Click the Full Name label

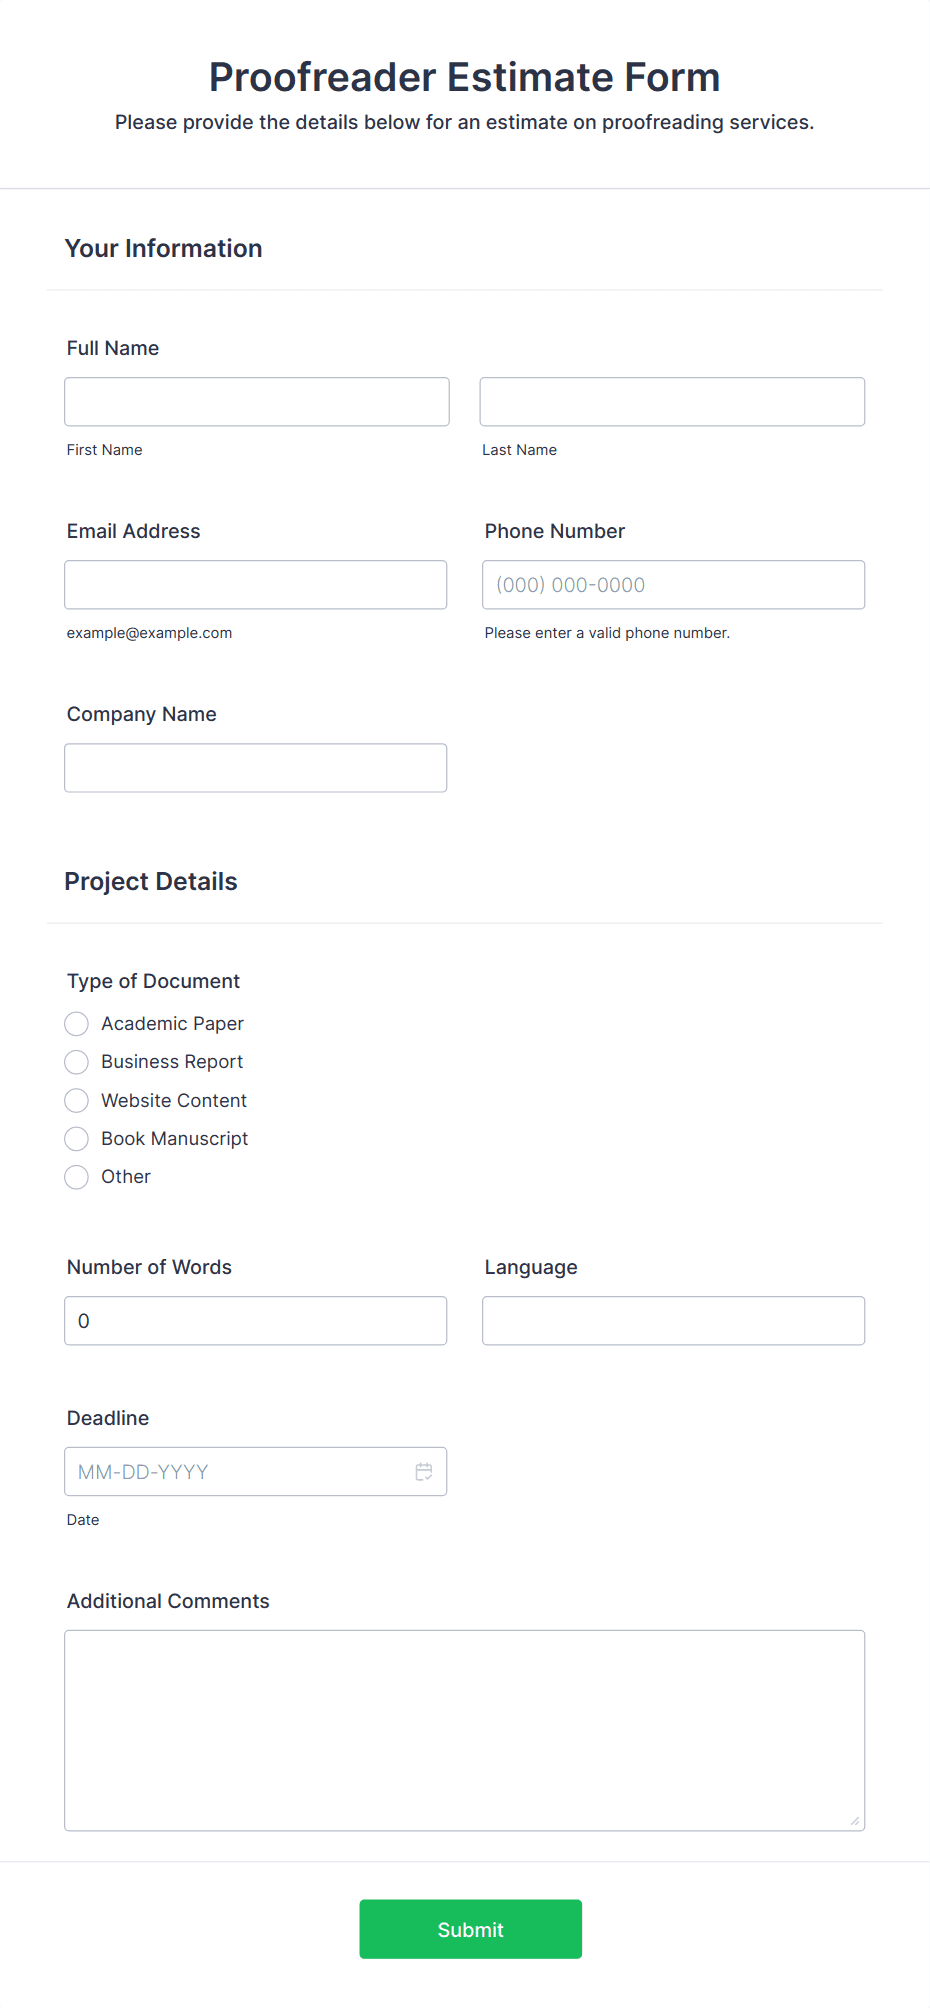pyautogui.click(x=112, y=348)
